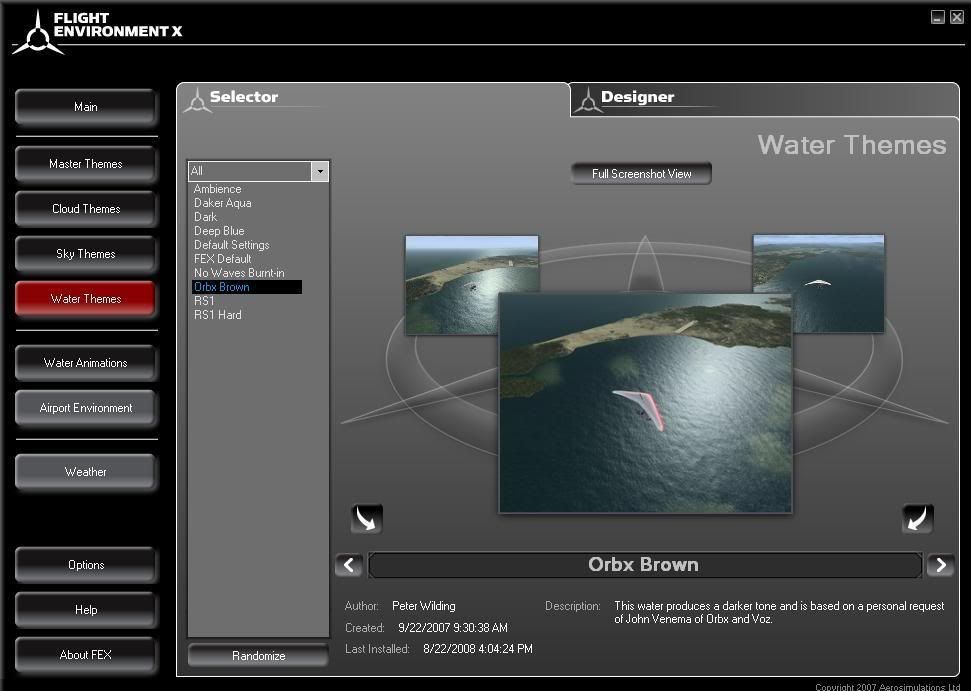Pick RS1 Hard from the list
Viewport: 971px width, 691px height.
coord(217,315)
